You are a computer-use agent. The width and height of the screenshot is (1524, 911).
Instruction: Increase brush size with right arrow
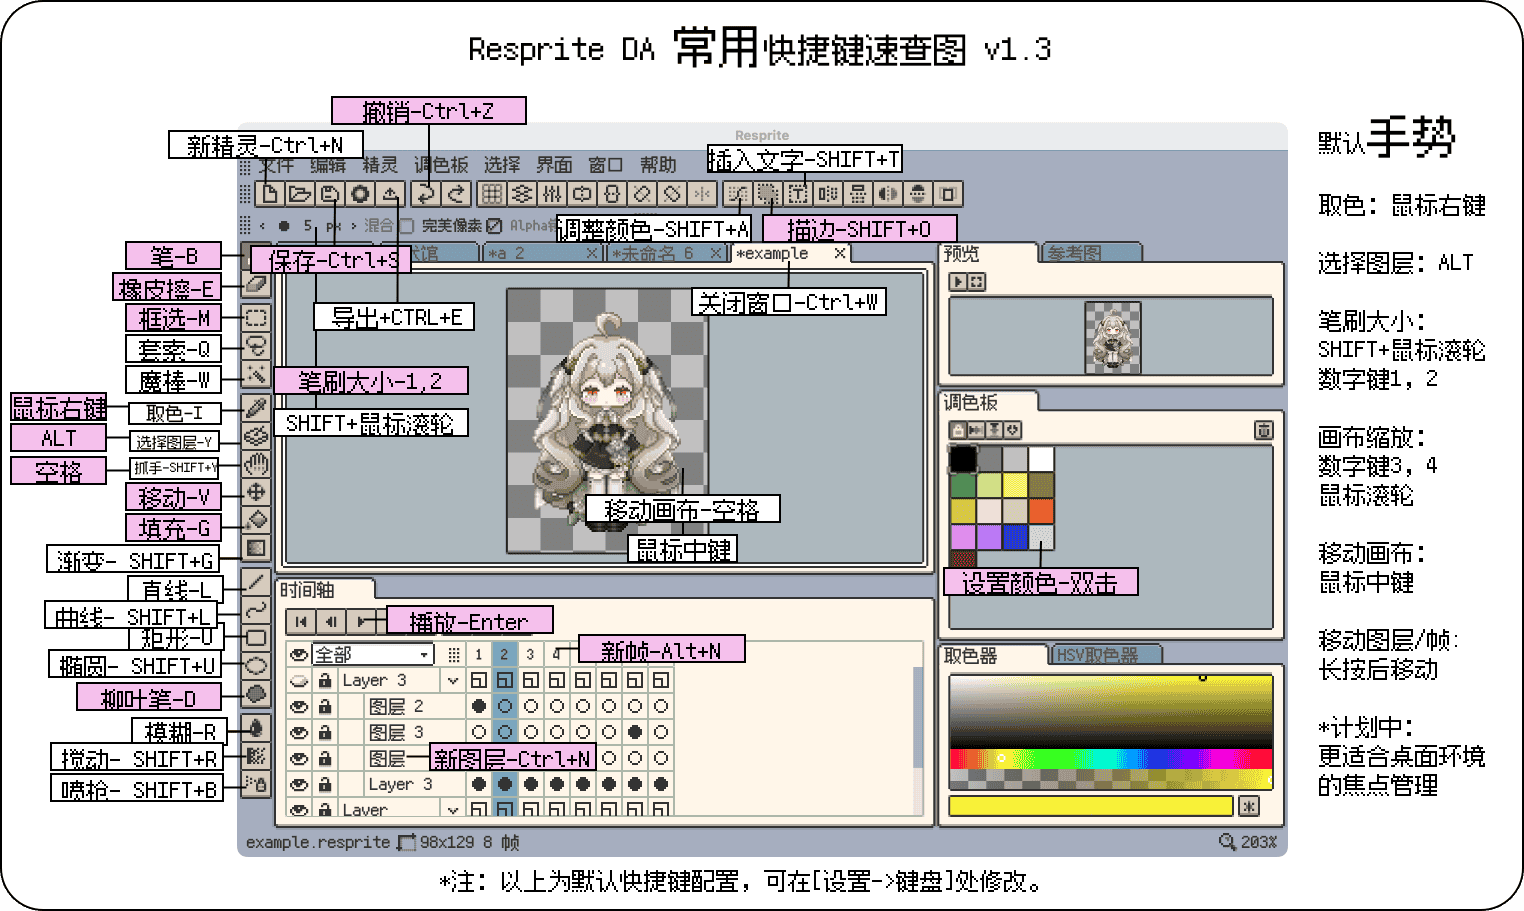point(354,226)
